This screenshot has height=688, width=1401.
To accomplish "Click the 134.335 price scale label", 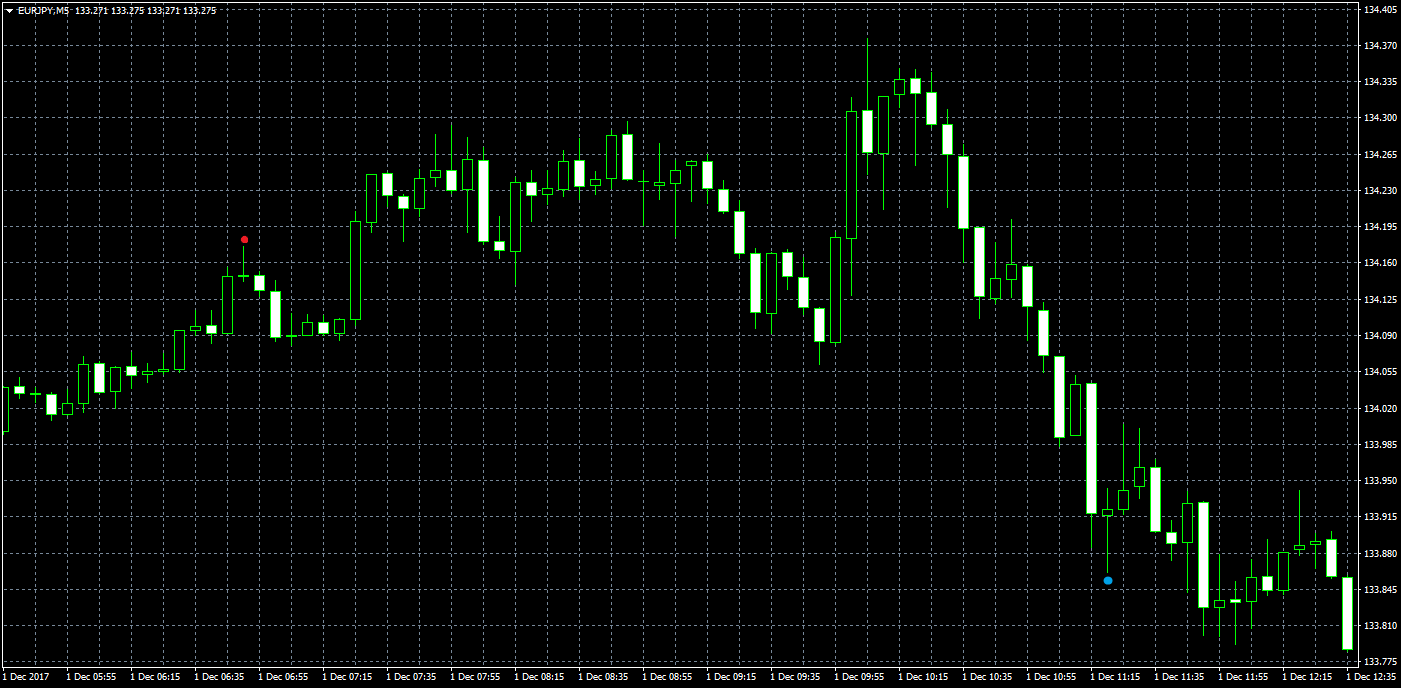I will click(1379, 82).
